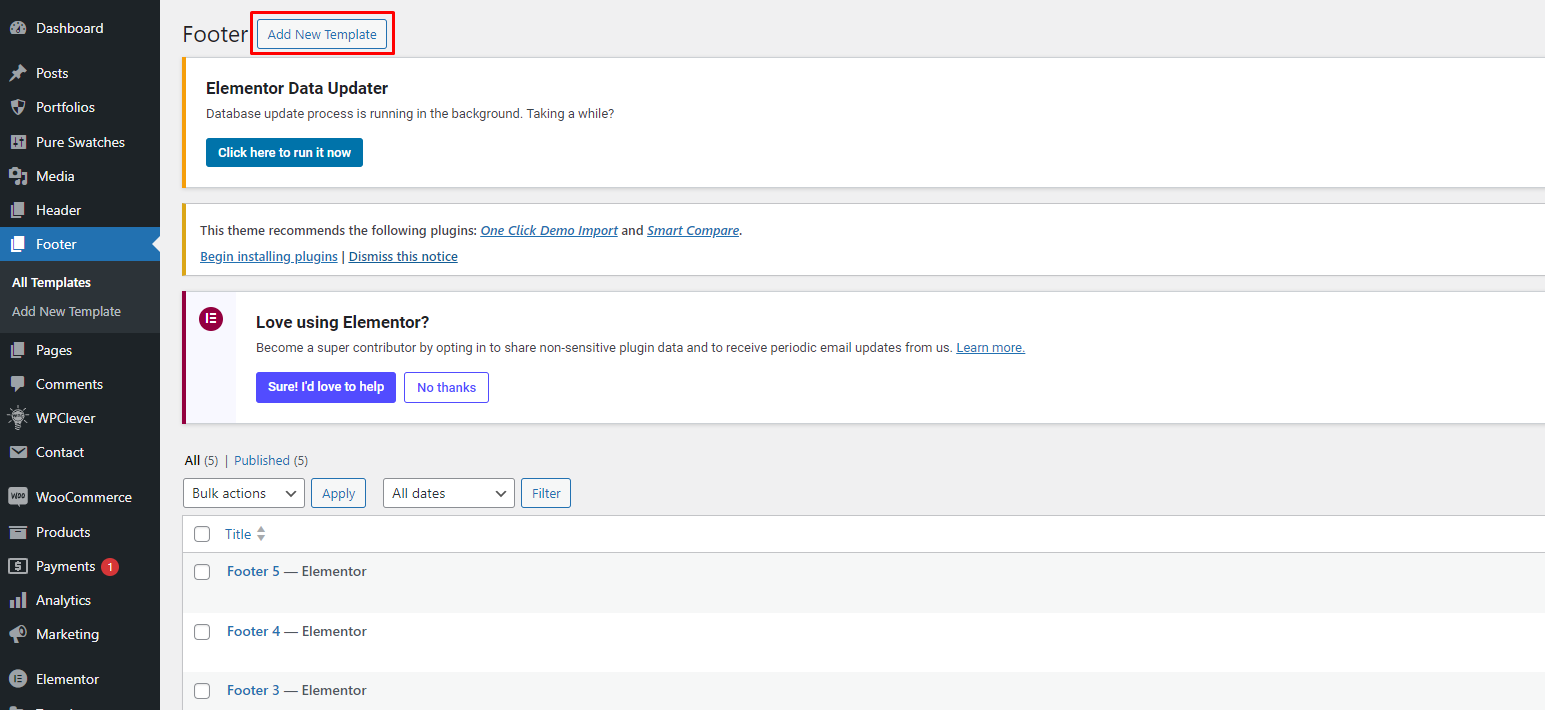Click the Portfolios shield icon
The image size is (1545, 710).
(x=18, y=107)
